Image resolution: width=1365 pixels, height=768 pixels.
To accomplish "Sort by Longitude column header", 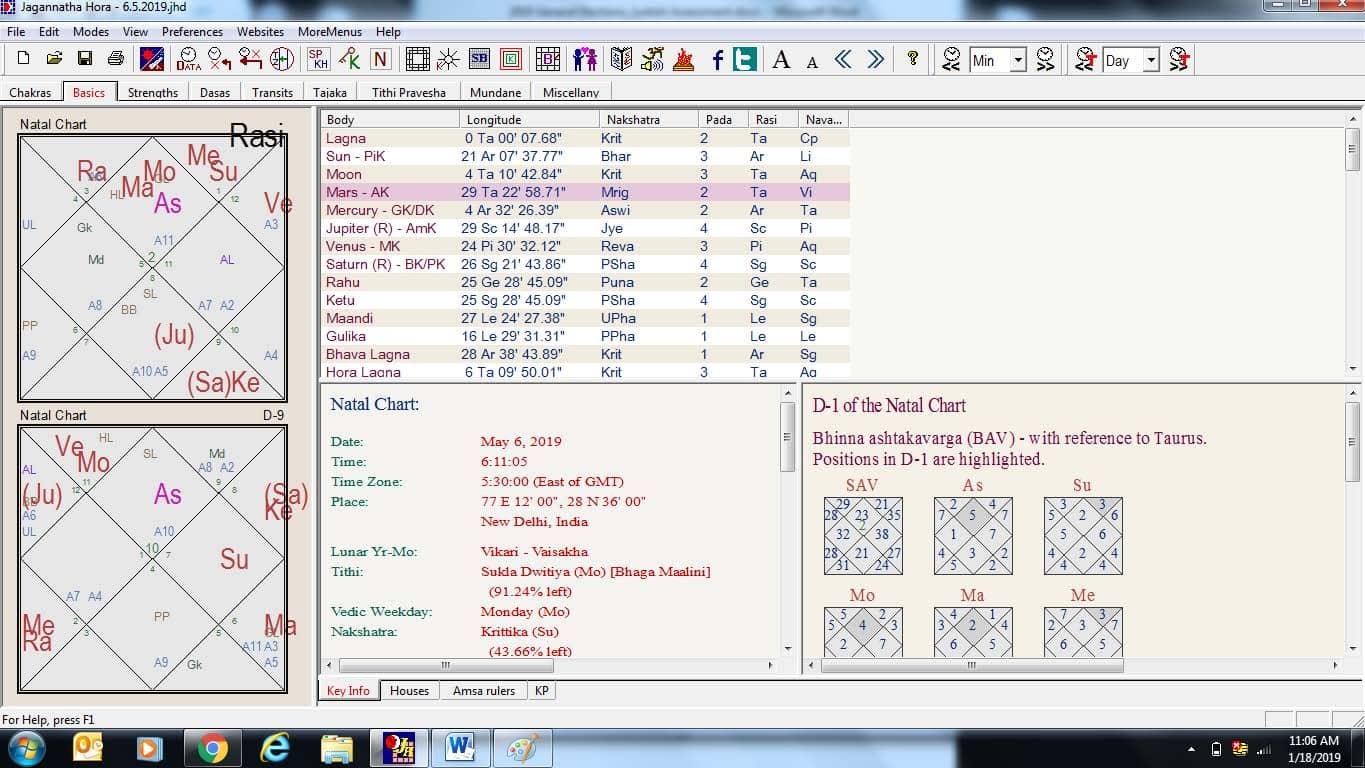I will click(x=529, y=119).
